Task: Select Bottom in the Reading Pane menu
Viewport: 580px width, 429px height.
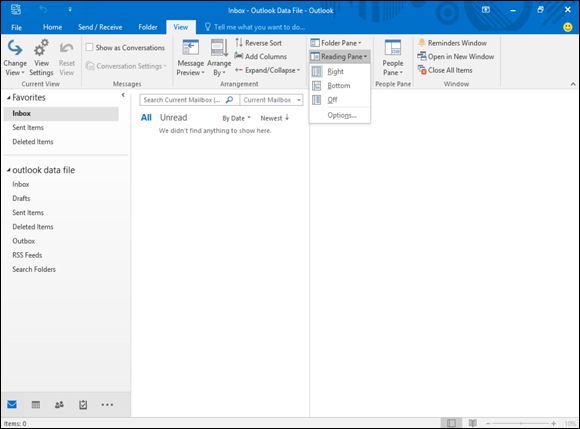Action: (x=340, y=86)
